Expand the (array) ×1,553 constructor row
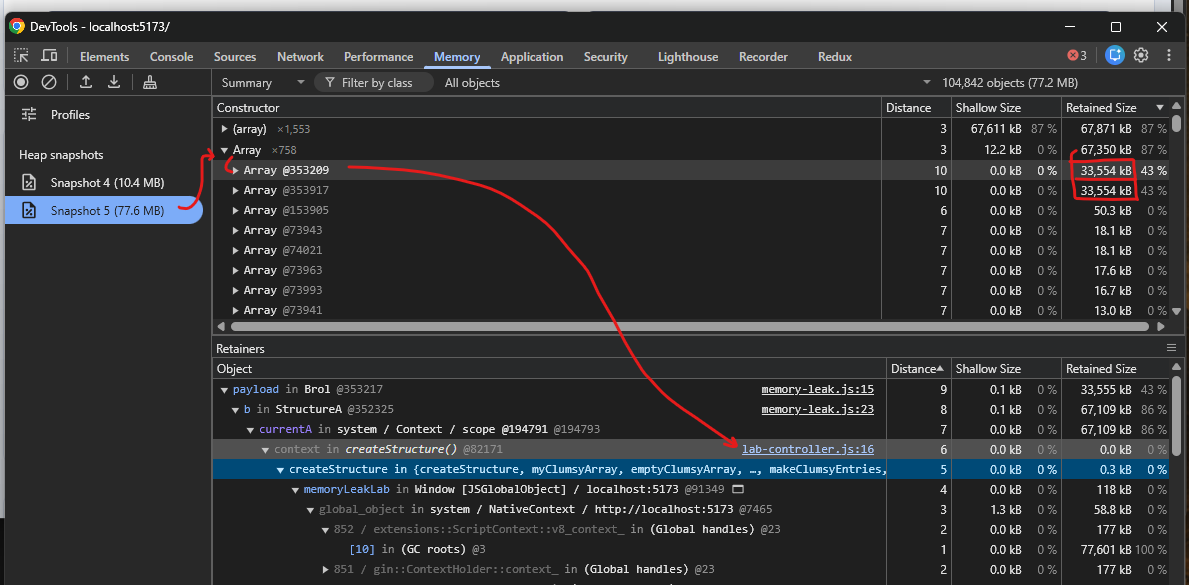Image resolution: width=1189 pixels, height=585 pixels. pyautogui.click(x=224, y=129)
